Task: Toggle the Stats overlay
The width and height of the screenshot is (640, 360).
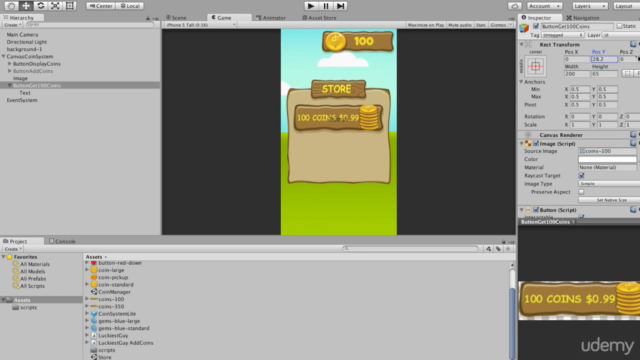Action: click(x=481, y=25)
